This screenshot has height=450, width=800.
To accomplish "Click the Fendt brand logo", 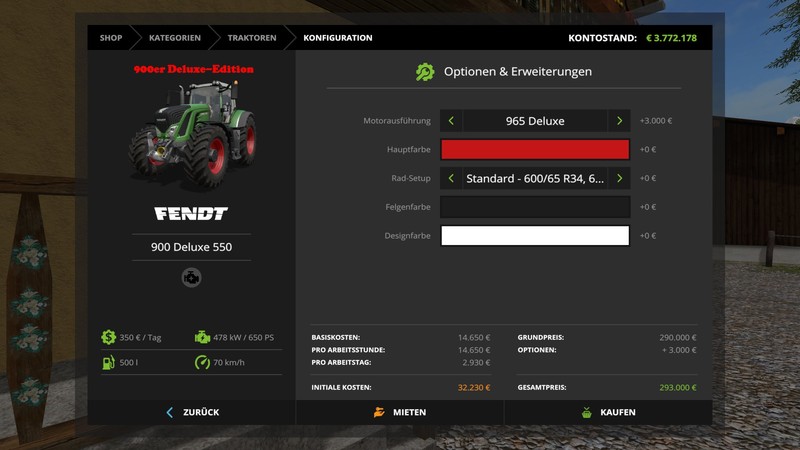I will [191, 213].
